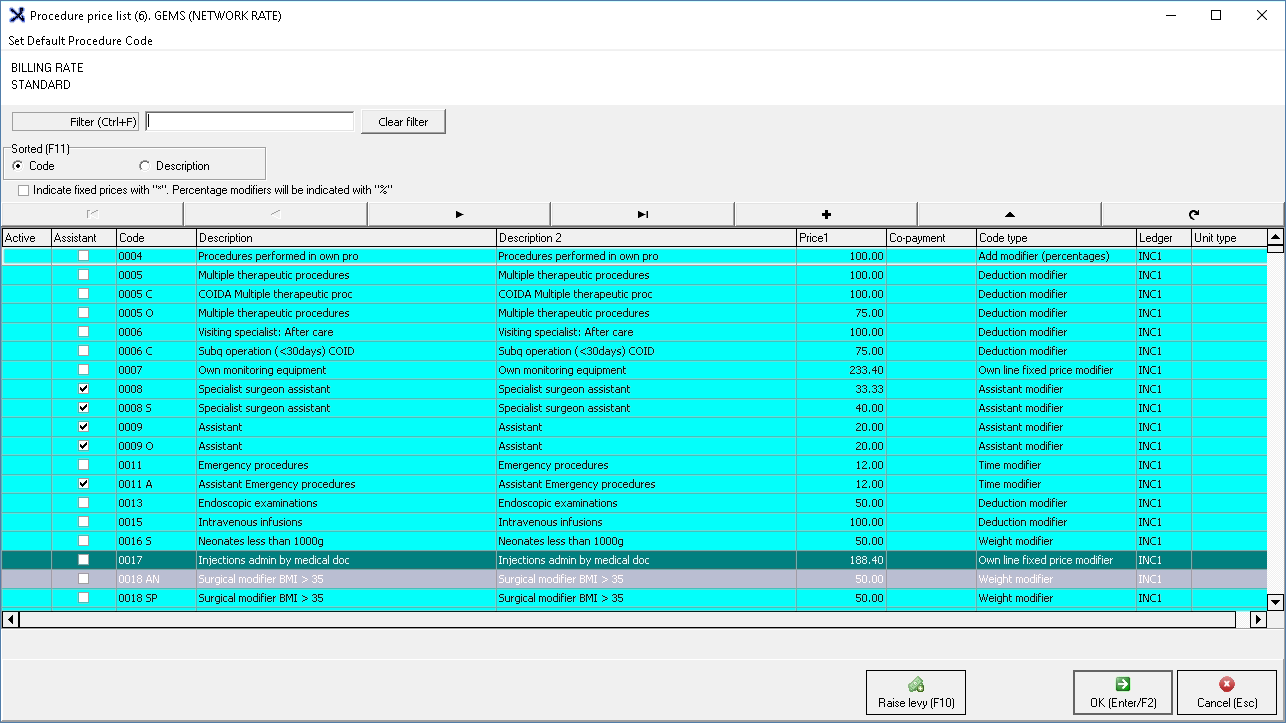Select the Description sort radio button

(145, 166)
